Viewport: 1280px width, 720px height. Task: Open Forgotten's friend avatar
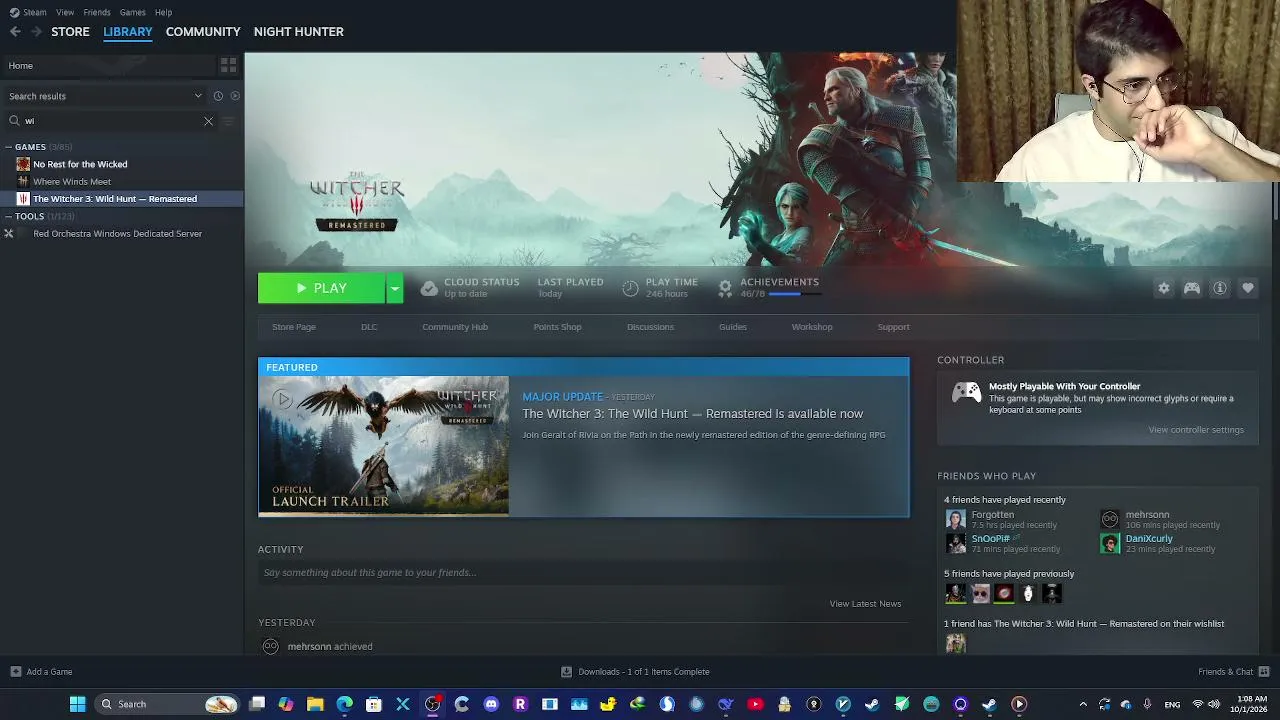[x=956, y=519]
